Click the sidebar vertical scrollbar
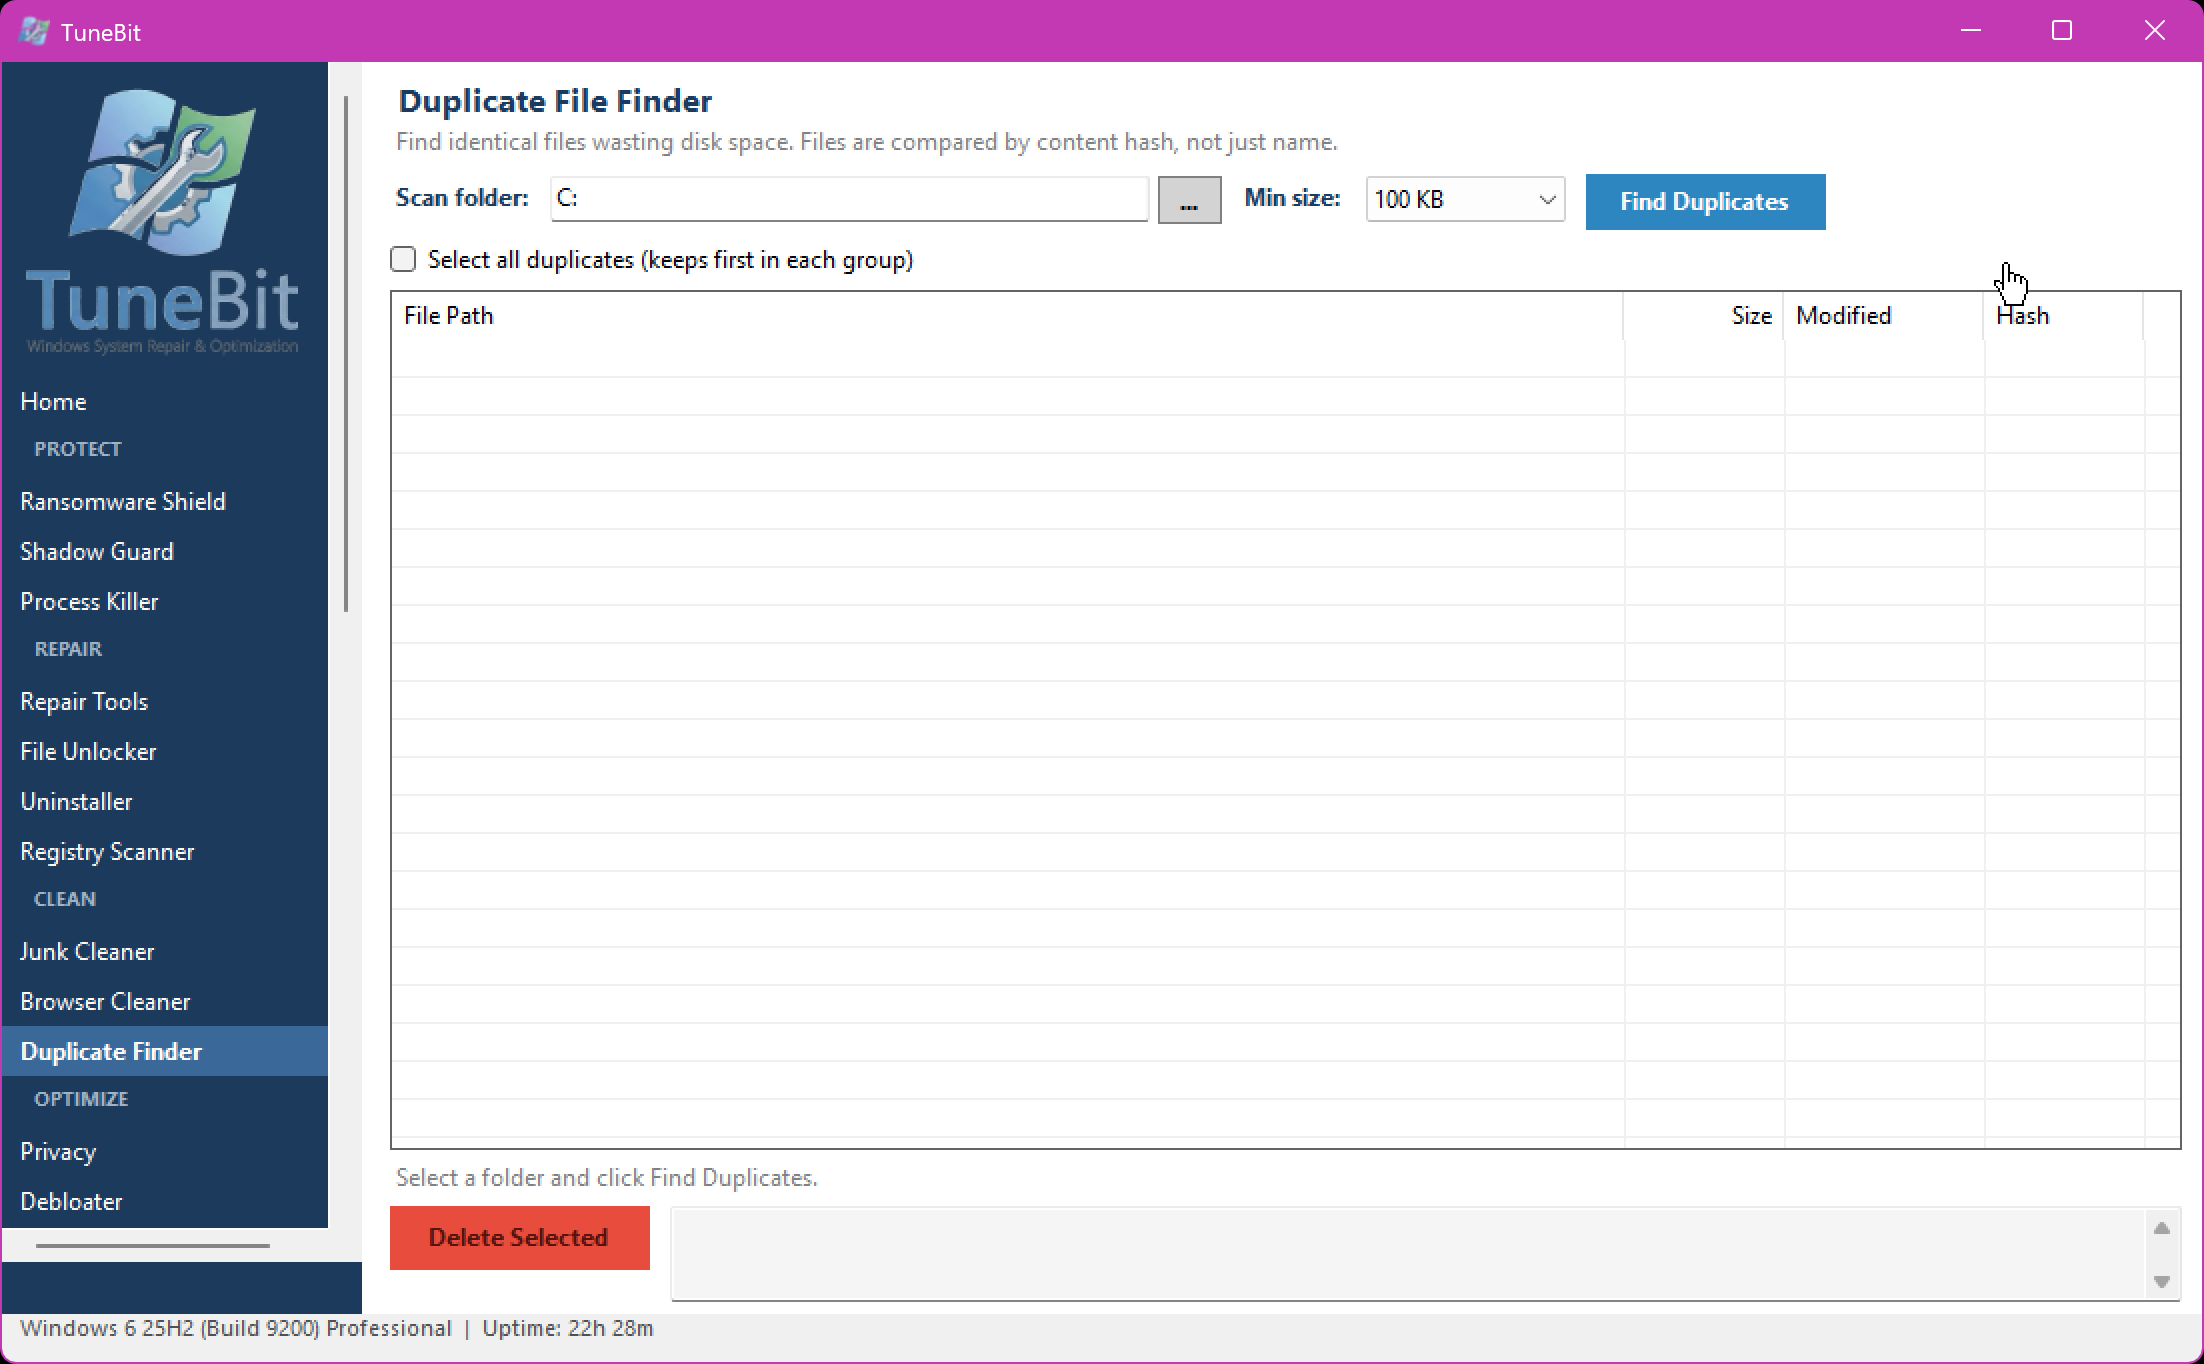Image resolution: width=2204 pixels, height=1364 pixels. 346,353
